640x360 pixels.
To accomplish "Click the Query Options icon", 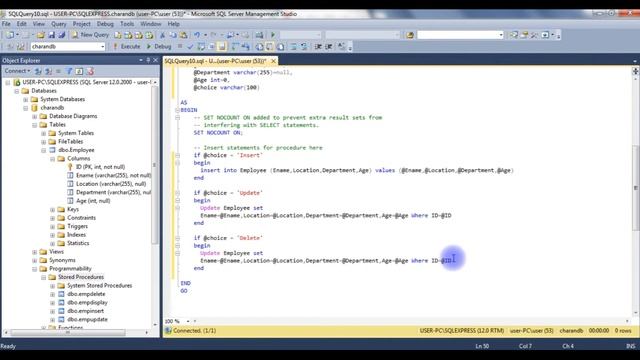I will click(x=211, y=47).
